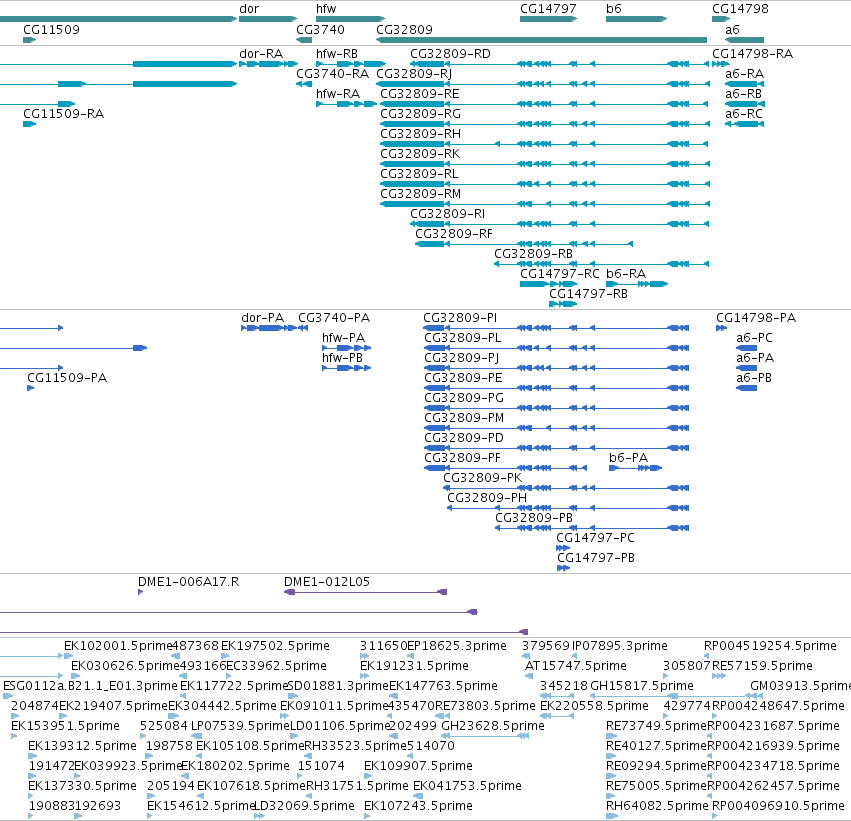
Task: Click the LP07539.5prime EST label
Action: pos(240,726)
